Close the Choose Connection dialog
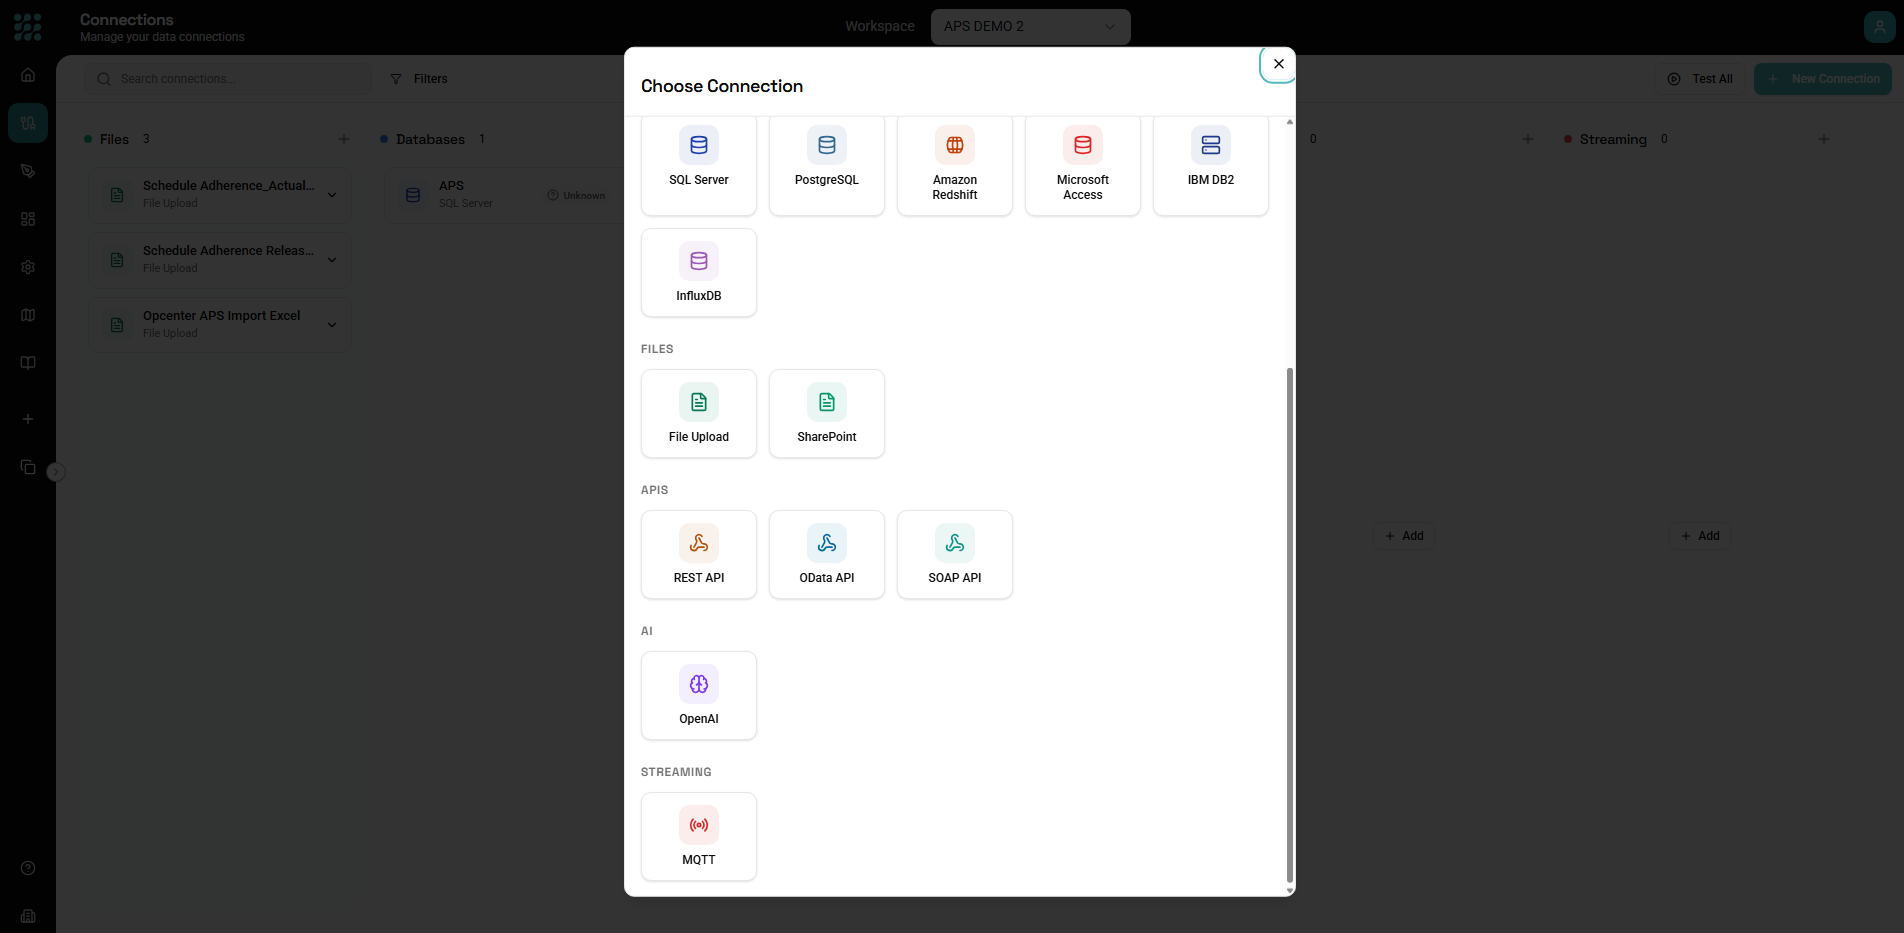This screenshot has height=933, width=1904. [1278, 64]
